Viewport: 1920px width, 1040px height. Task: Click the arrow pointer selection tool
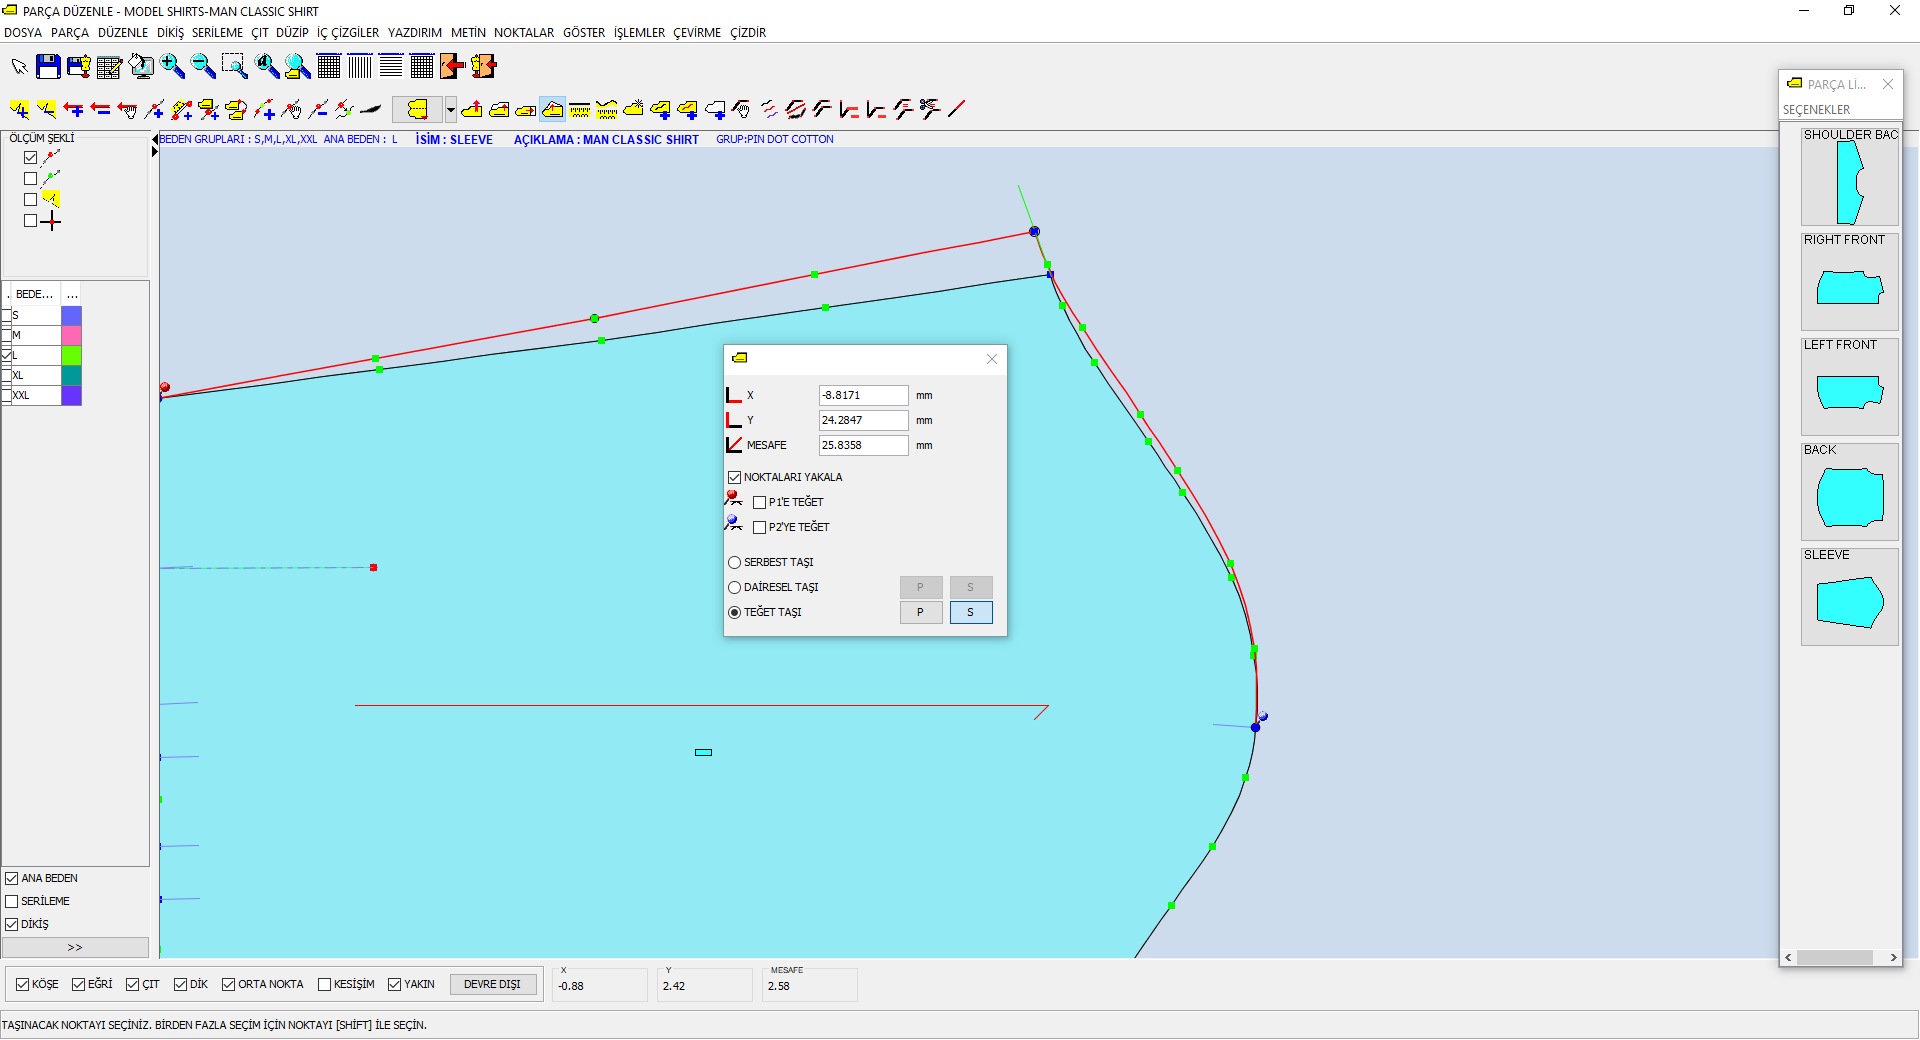[x=19, y=67]
